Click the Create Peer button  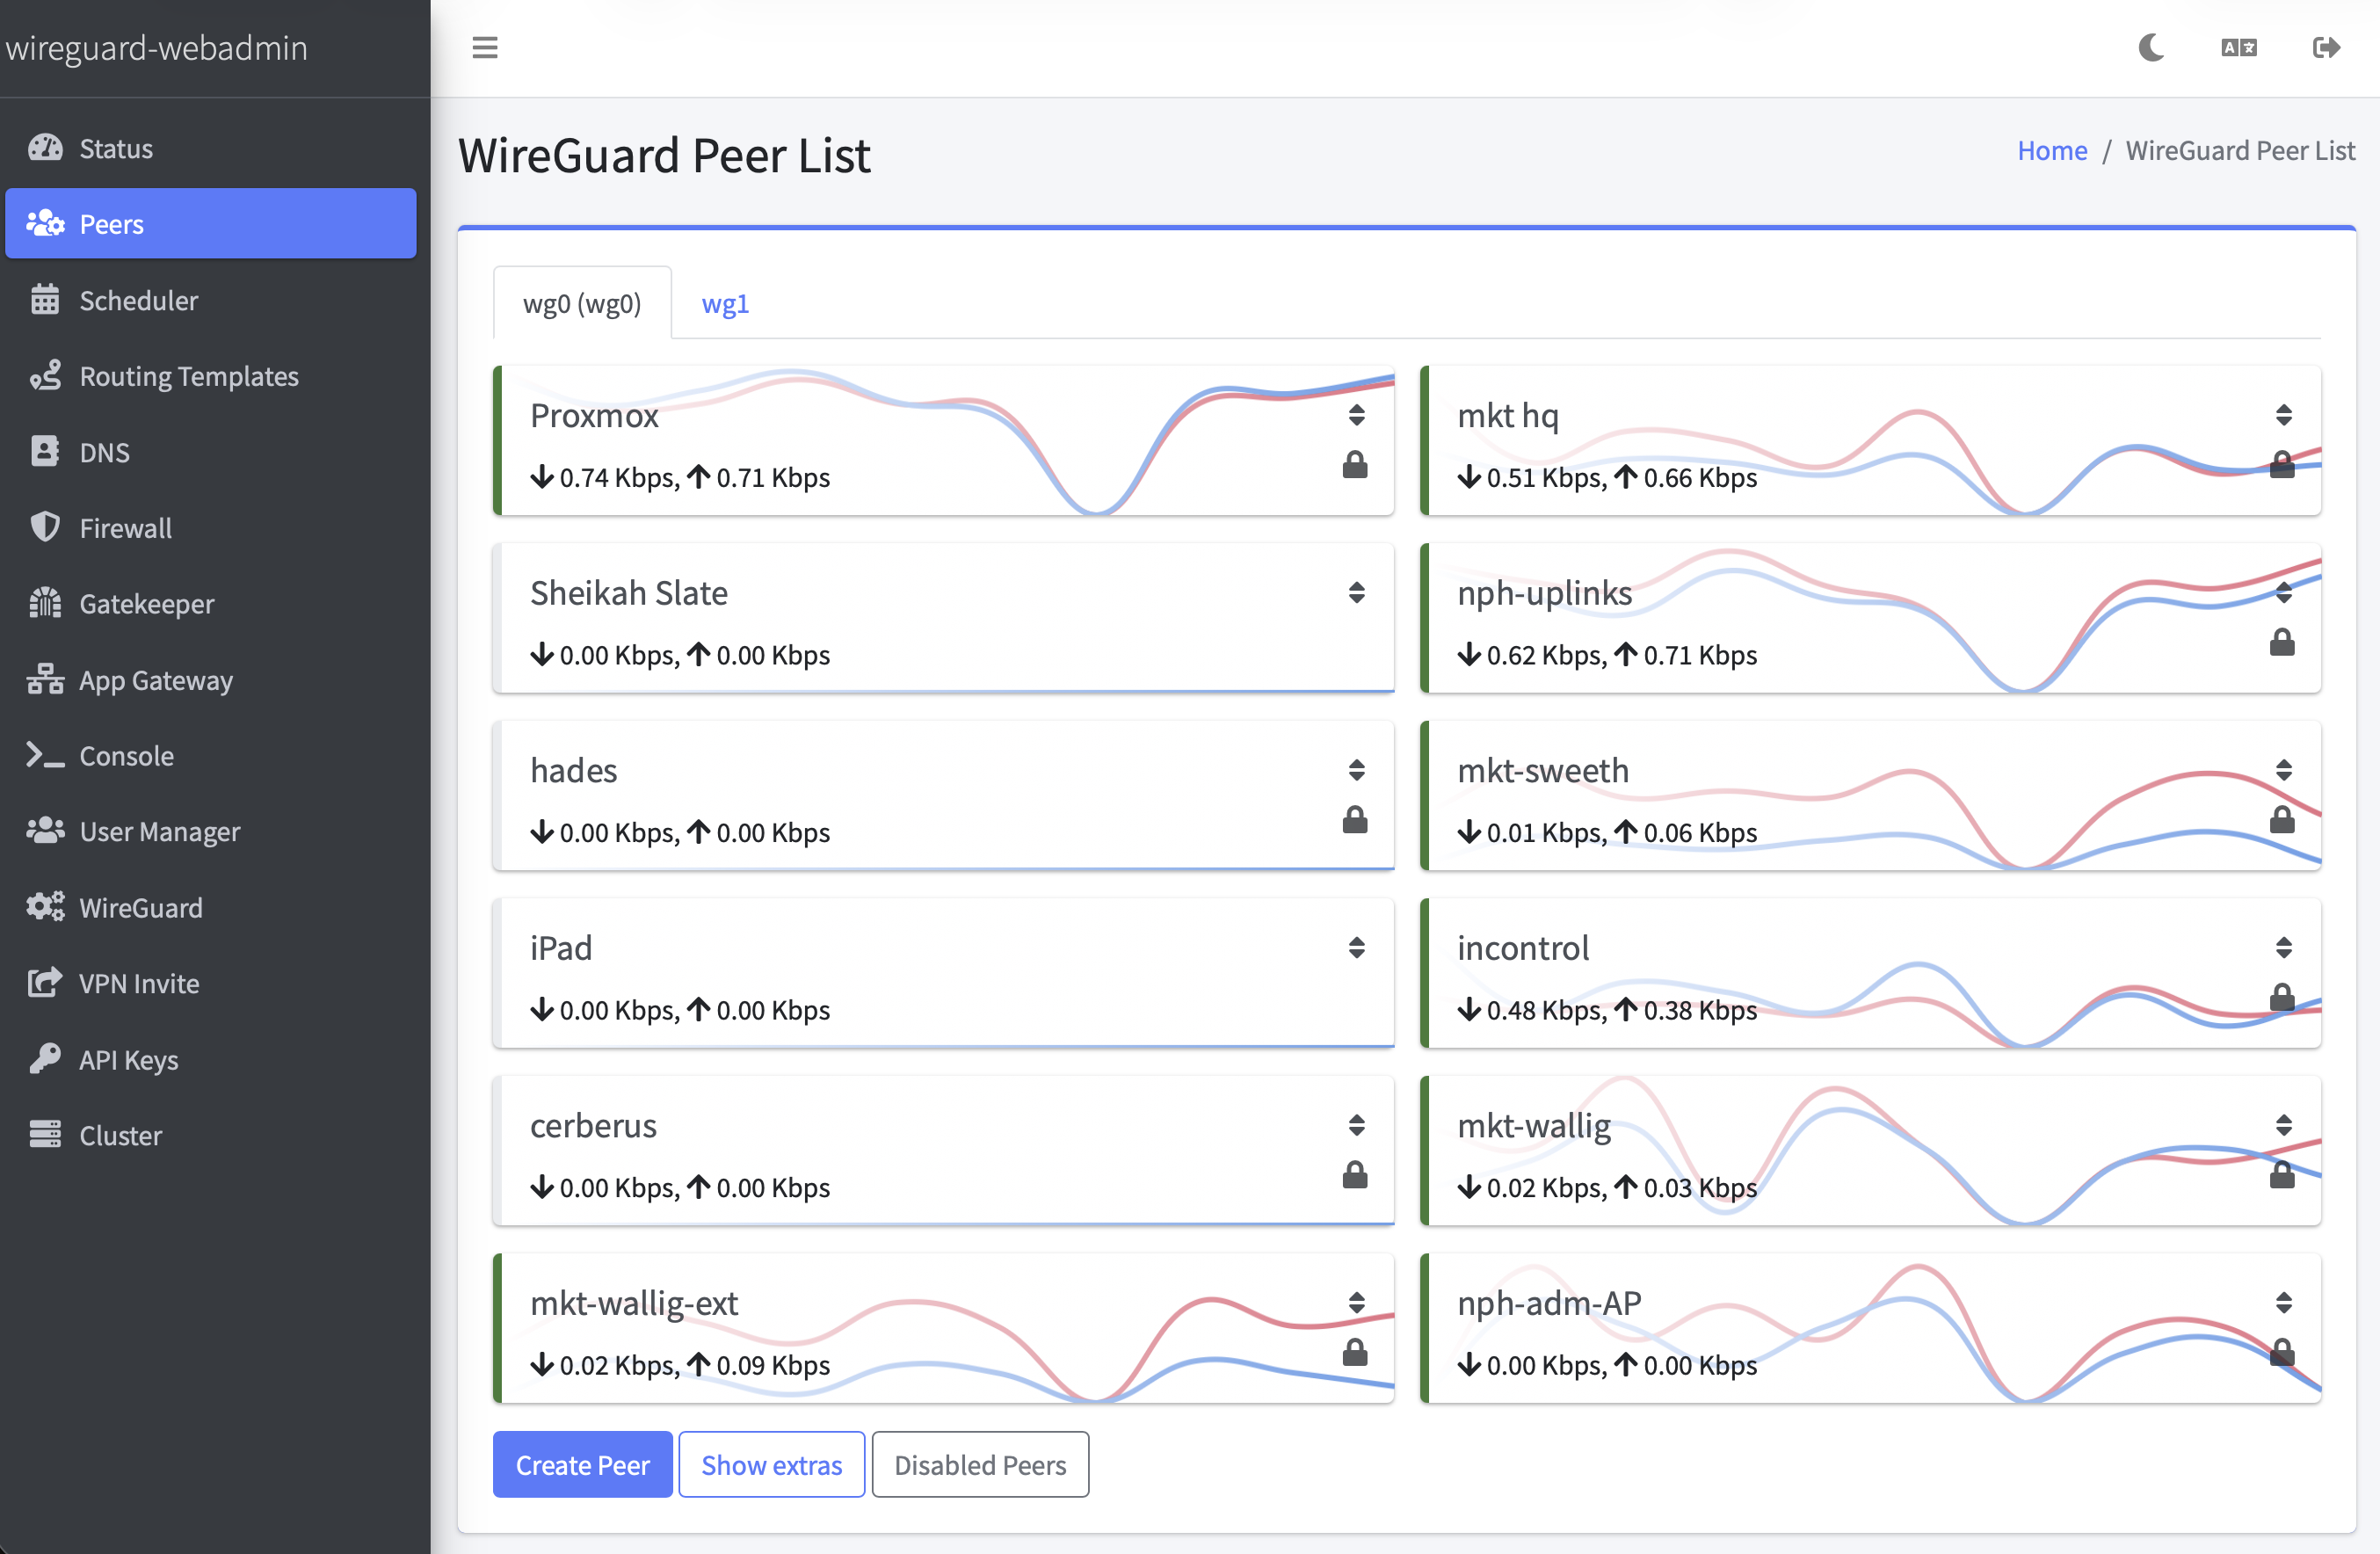(582, 1464)
